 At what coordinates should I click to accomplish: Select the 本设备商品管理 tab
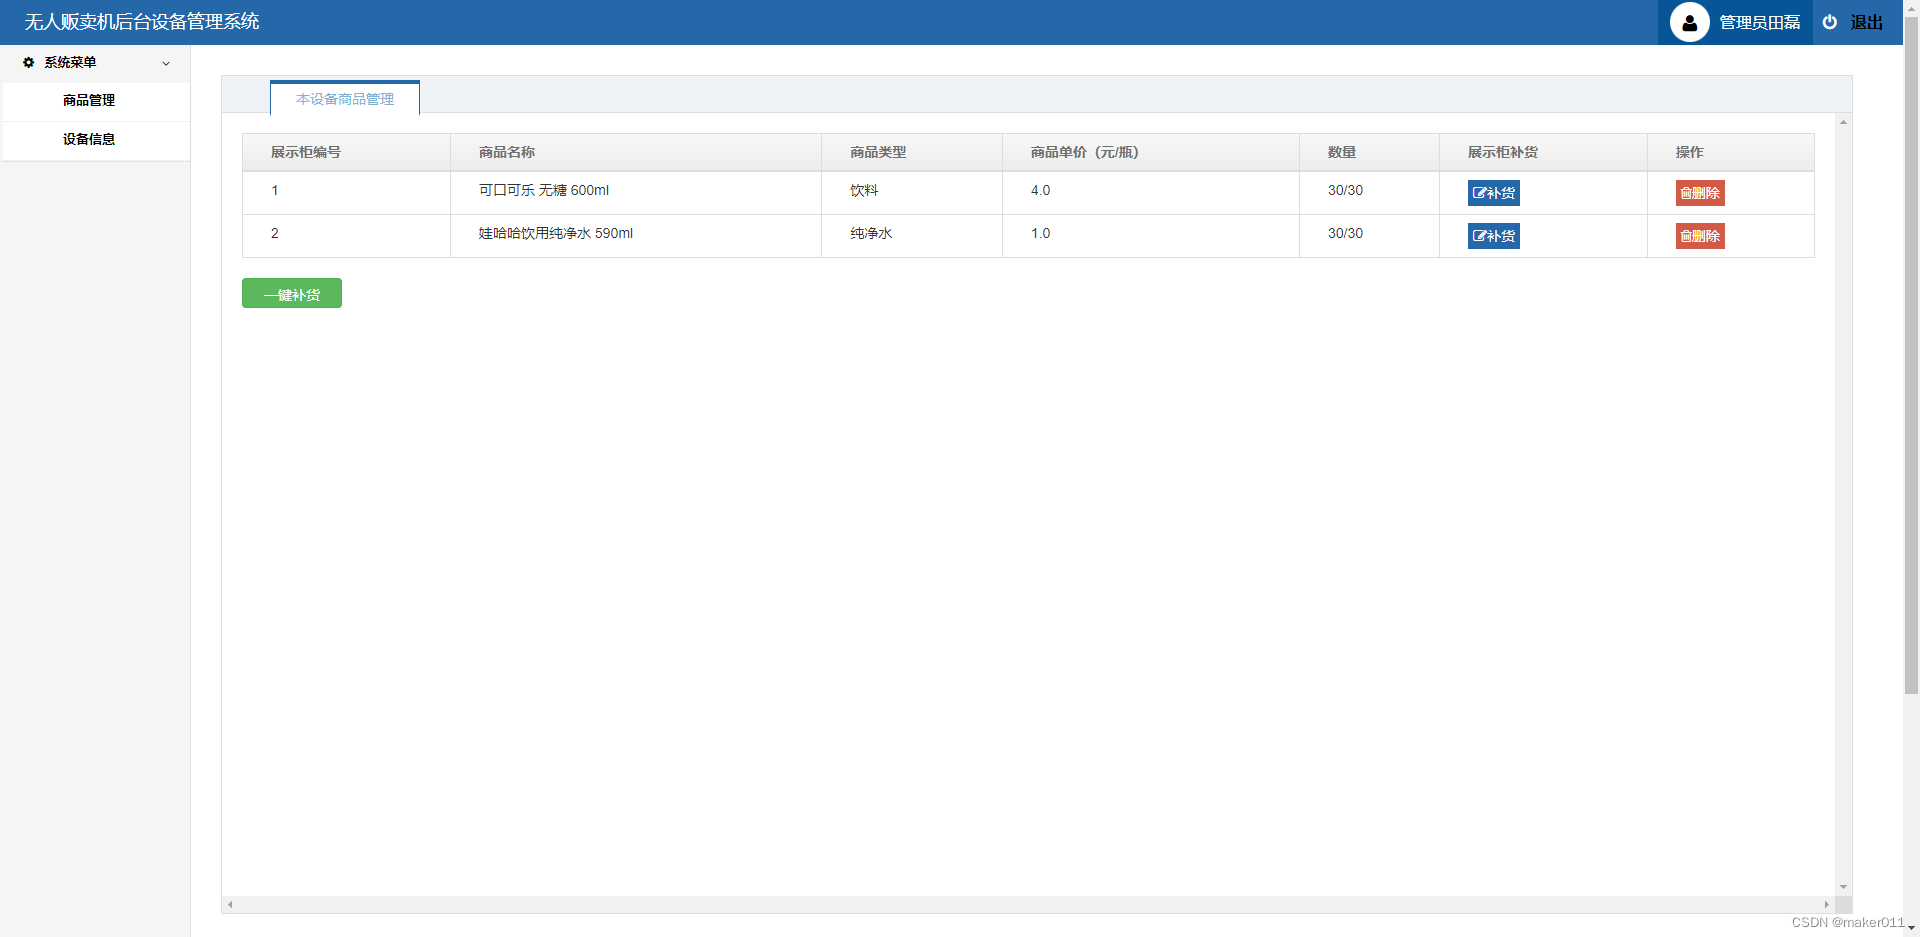(345, 99)
